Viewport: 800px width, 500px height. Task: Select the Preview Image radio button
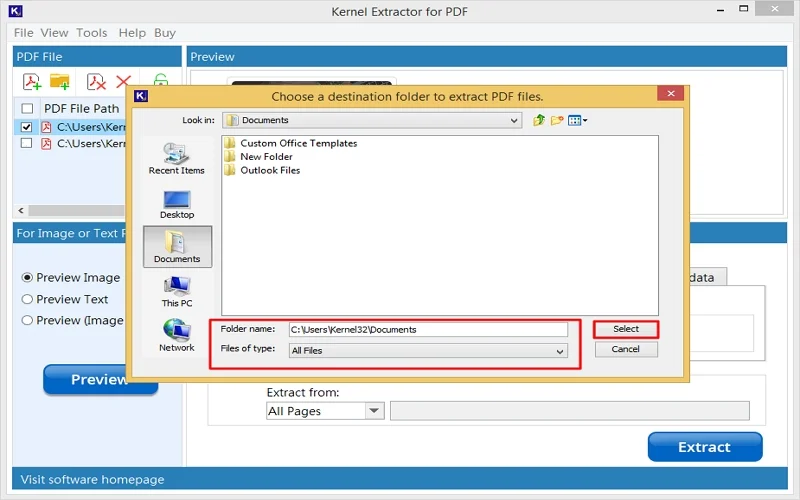click(27, 278)
